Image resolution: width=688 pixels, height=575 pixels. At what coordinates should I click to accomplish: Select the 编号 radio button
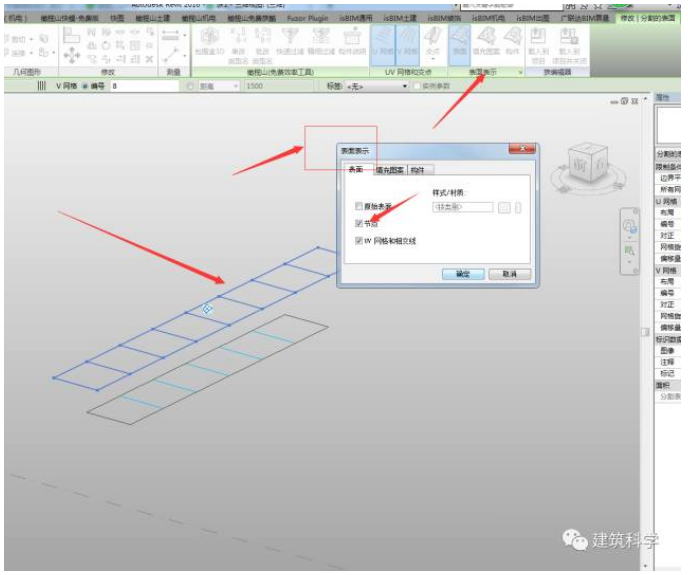coord(85,86)
